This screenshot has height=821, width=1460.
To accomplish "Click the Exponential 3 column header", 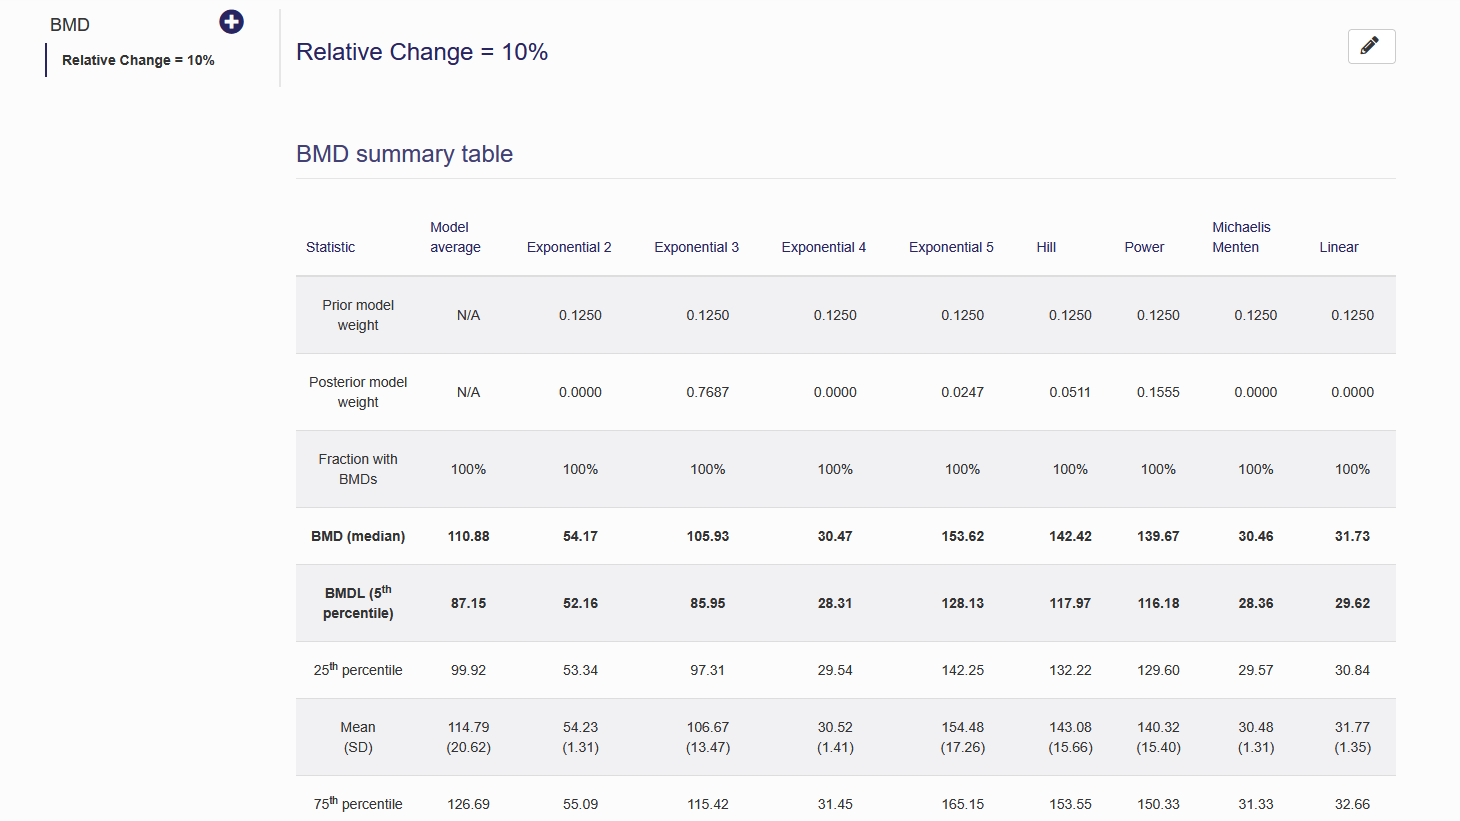I will [x=696, y=247].
